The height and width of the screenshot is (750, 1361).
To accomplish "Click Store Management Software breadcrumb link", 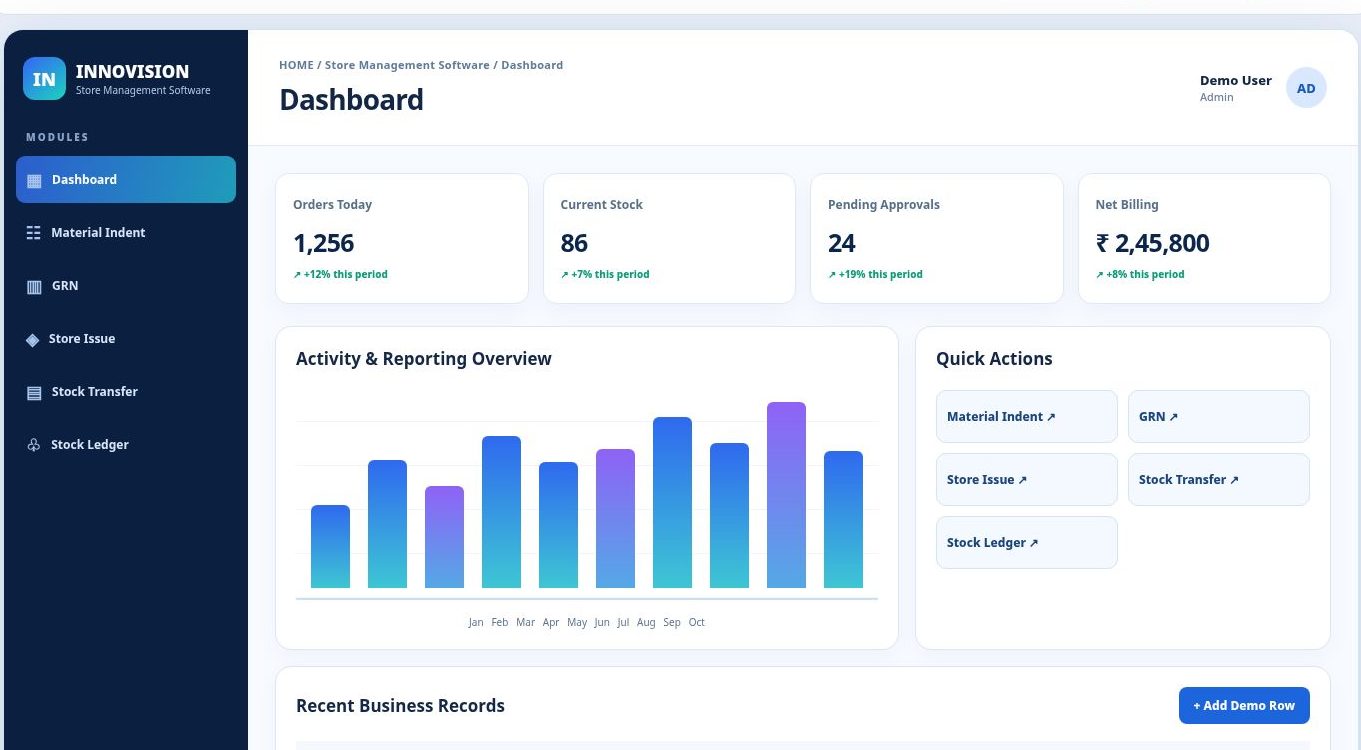I will point(407,65).
